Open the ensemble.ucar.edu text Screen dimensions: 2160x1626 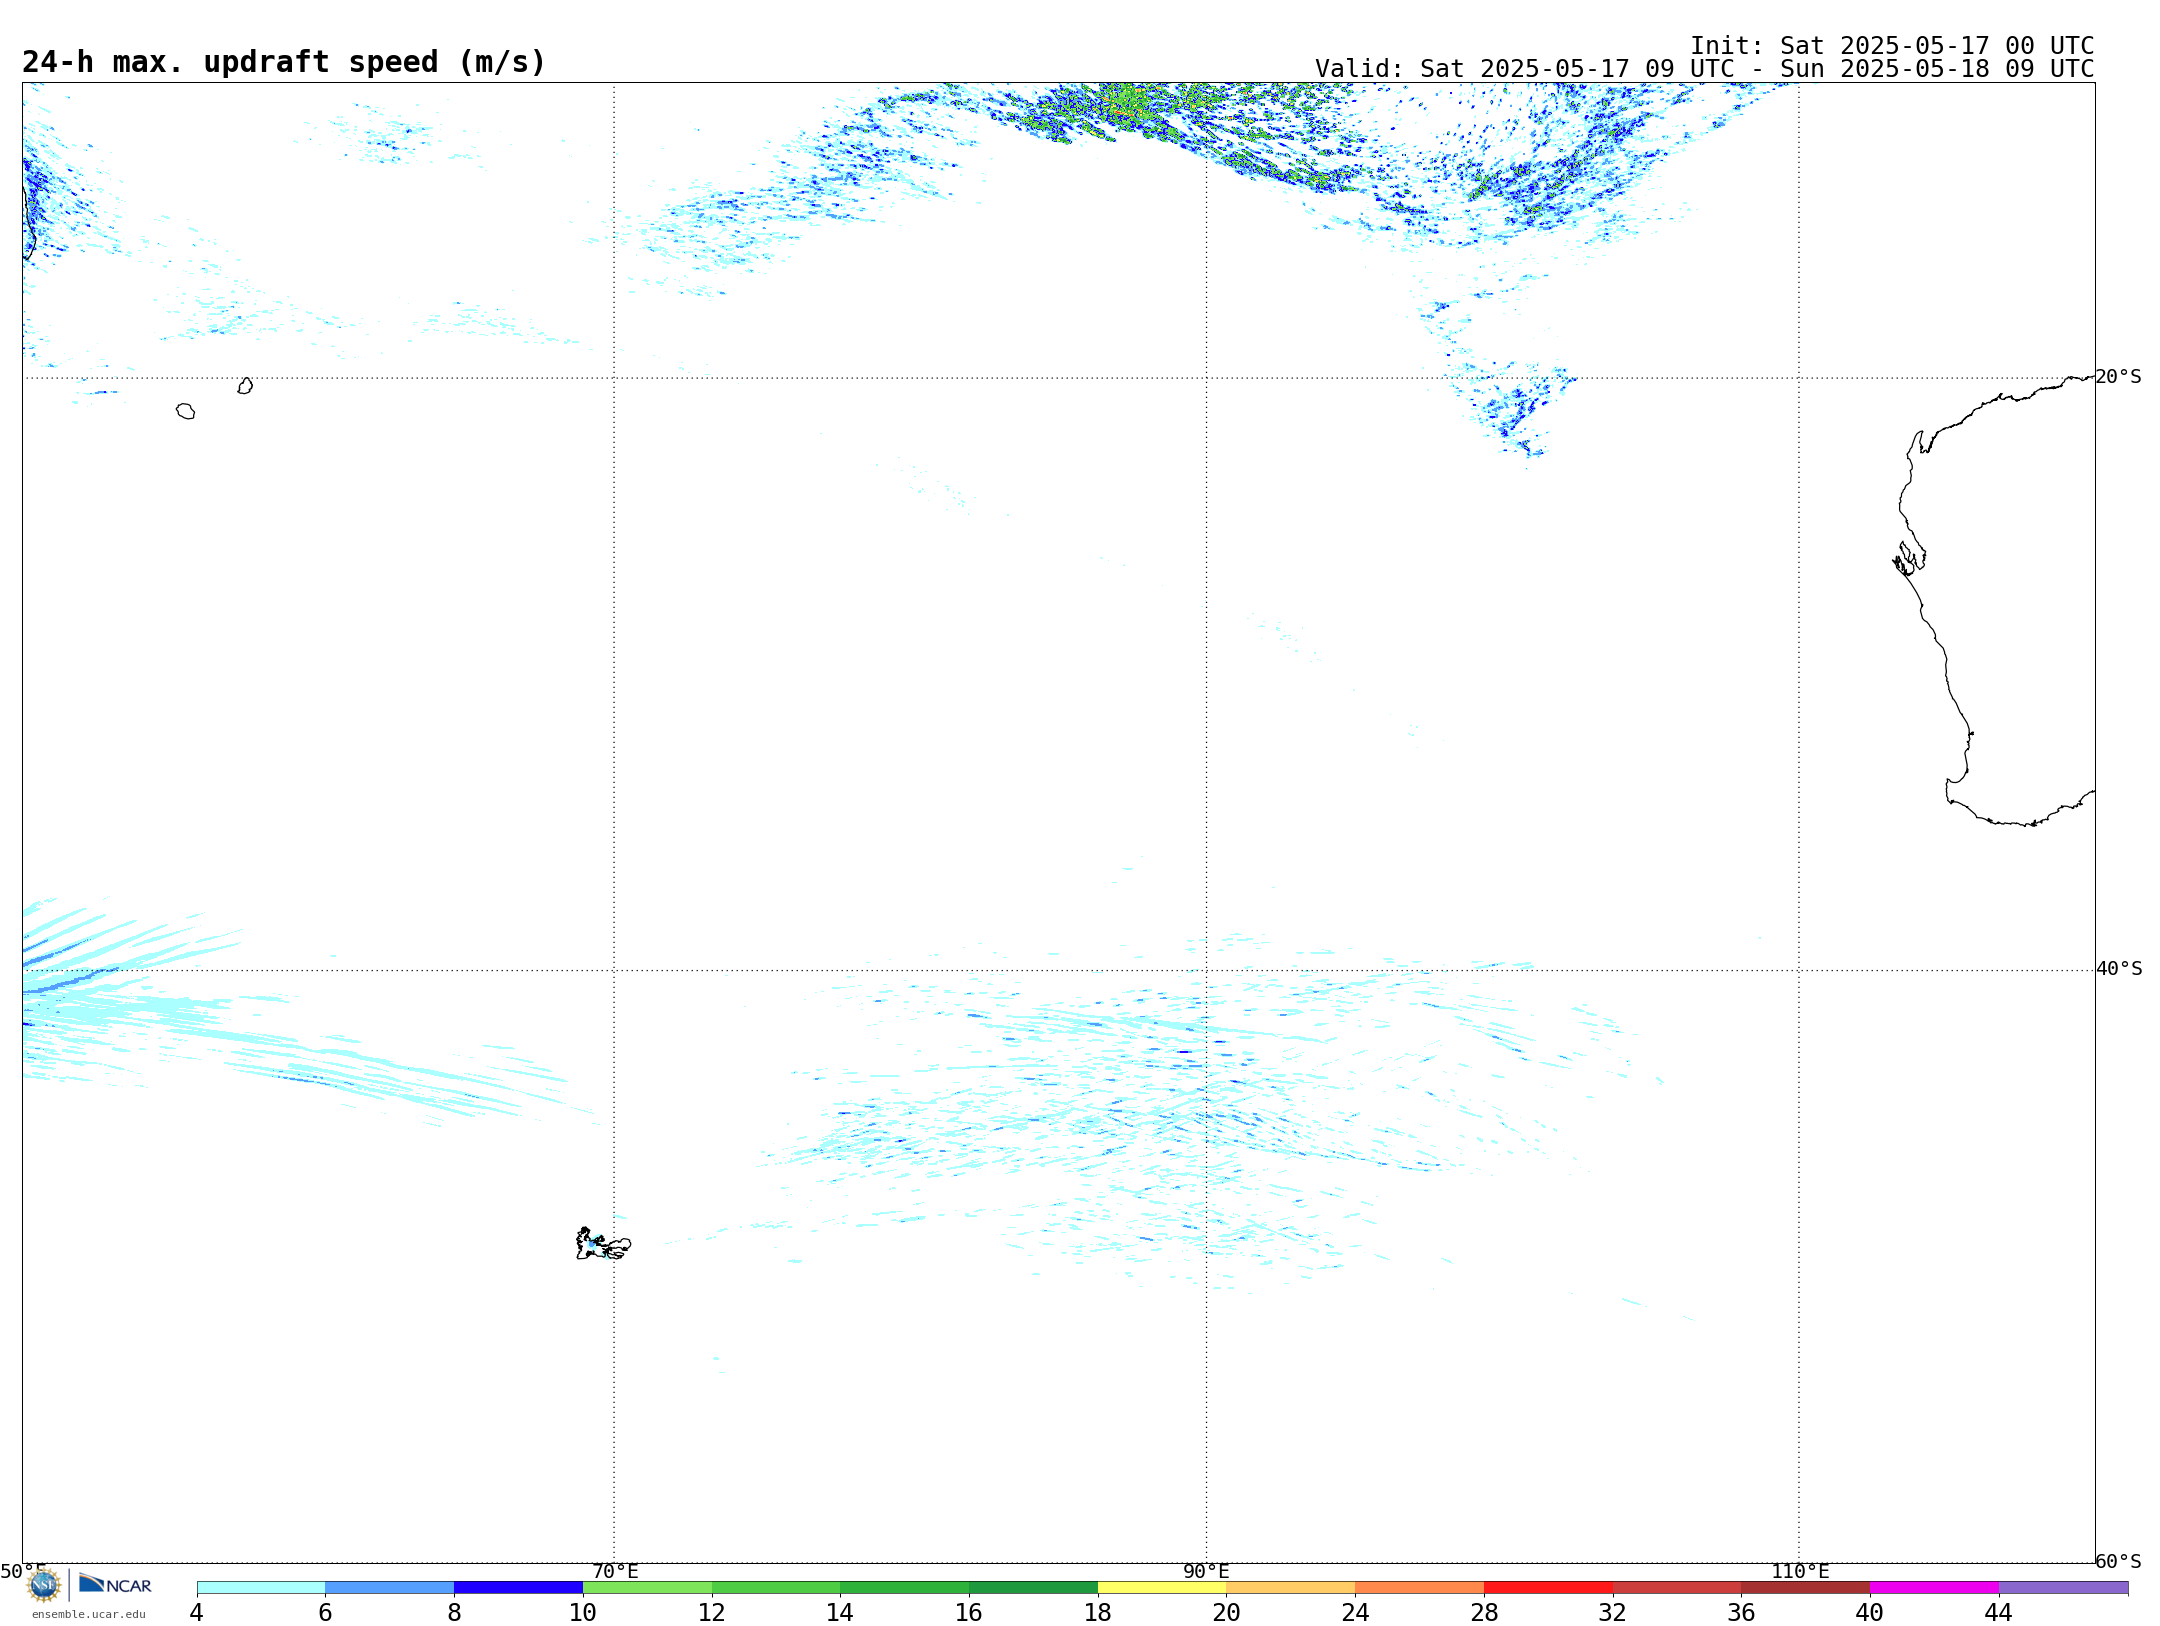tap(89, 1614)
